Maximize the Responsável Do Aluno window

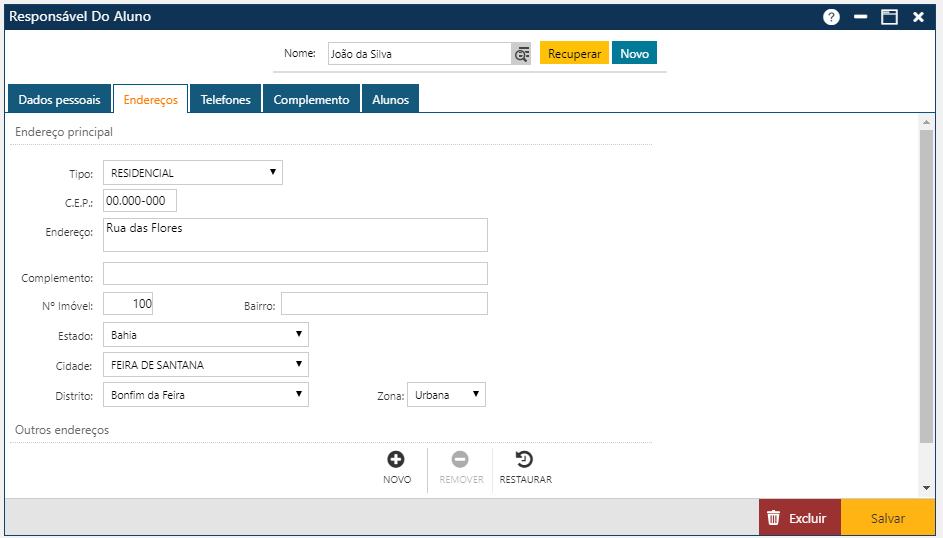[x=889, y=17]
